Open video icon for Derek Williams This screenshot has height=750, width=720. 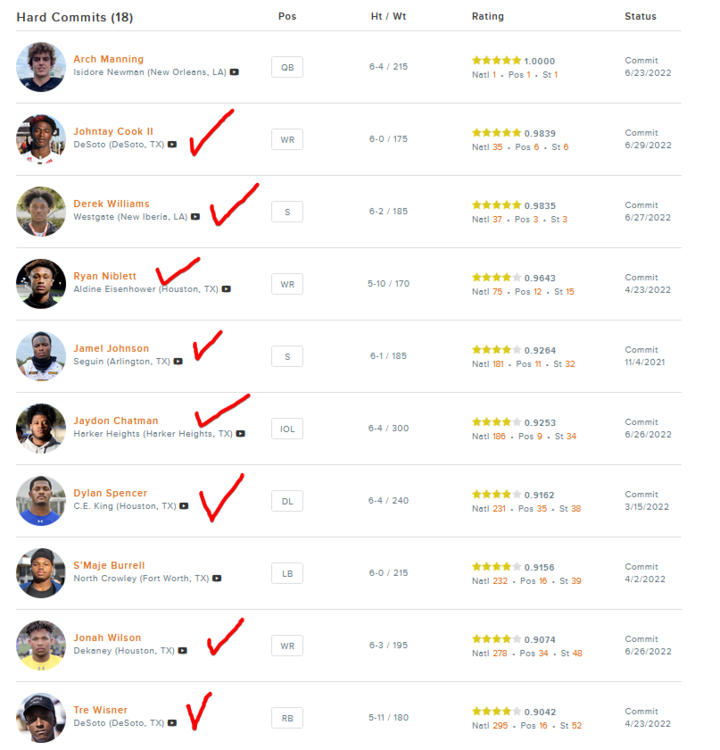click(196, 217)
